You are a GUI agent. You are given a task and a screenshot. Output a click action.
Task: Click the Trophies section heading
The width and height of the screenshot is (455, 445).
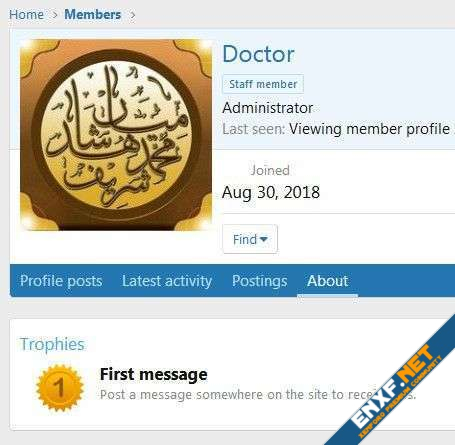52,344
